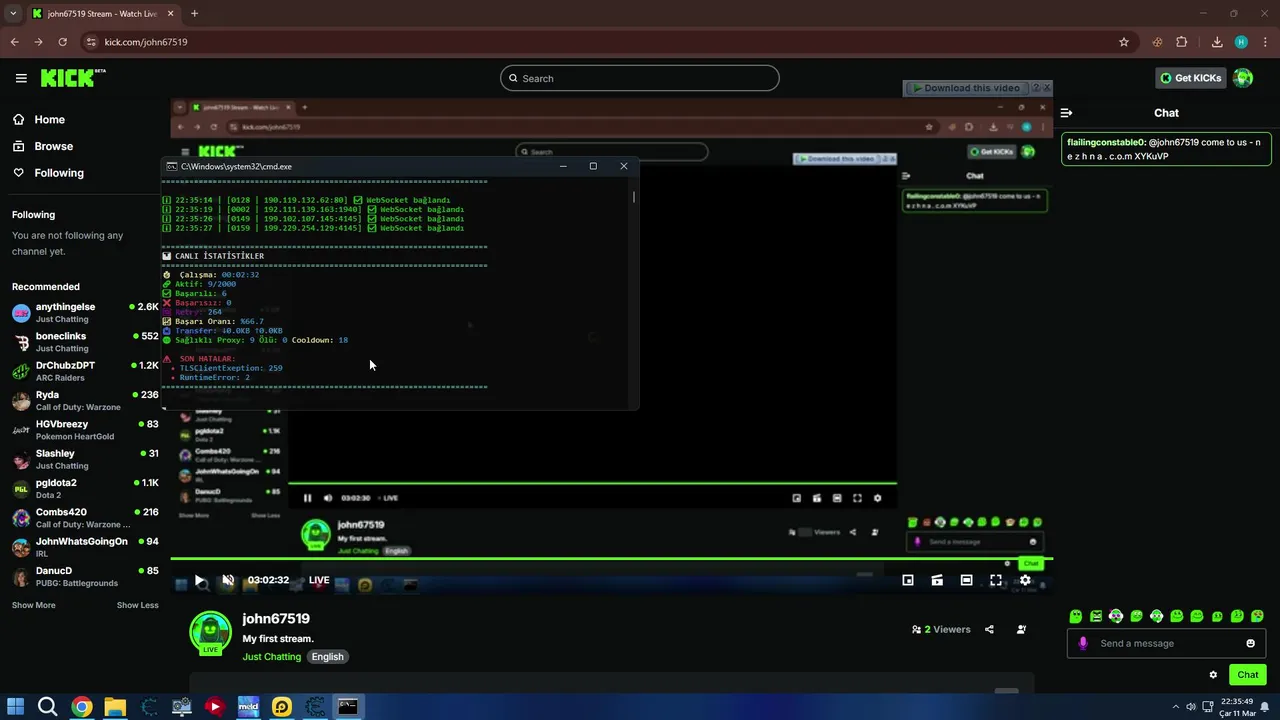The height and width of the screenshot is (720, 1280).
Task: Open the Kick hamburger menu
Action: coord(21,78)
